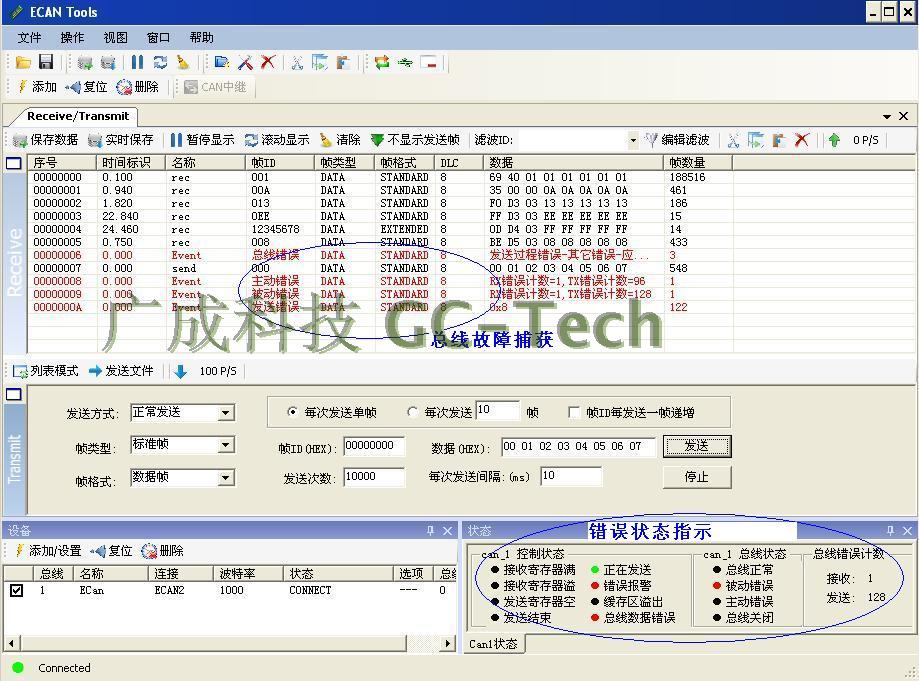
Task: Click 滚动显示 scroll display button
Action: point(277,140)
